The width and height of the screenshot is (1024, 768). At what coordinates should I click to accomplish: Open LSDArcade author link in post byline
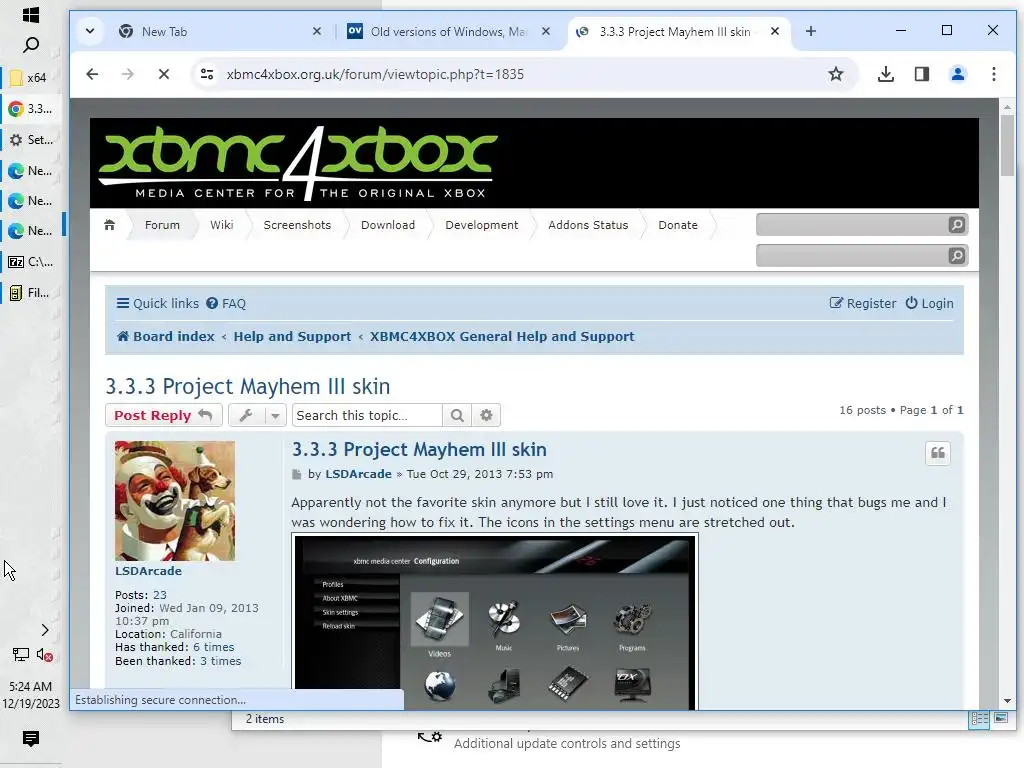tap(359, 474)
